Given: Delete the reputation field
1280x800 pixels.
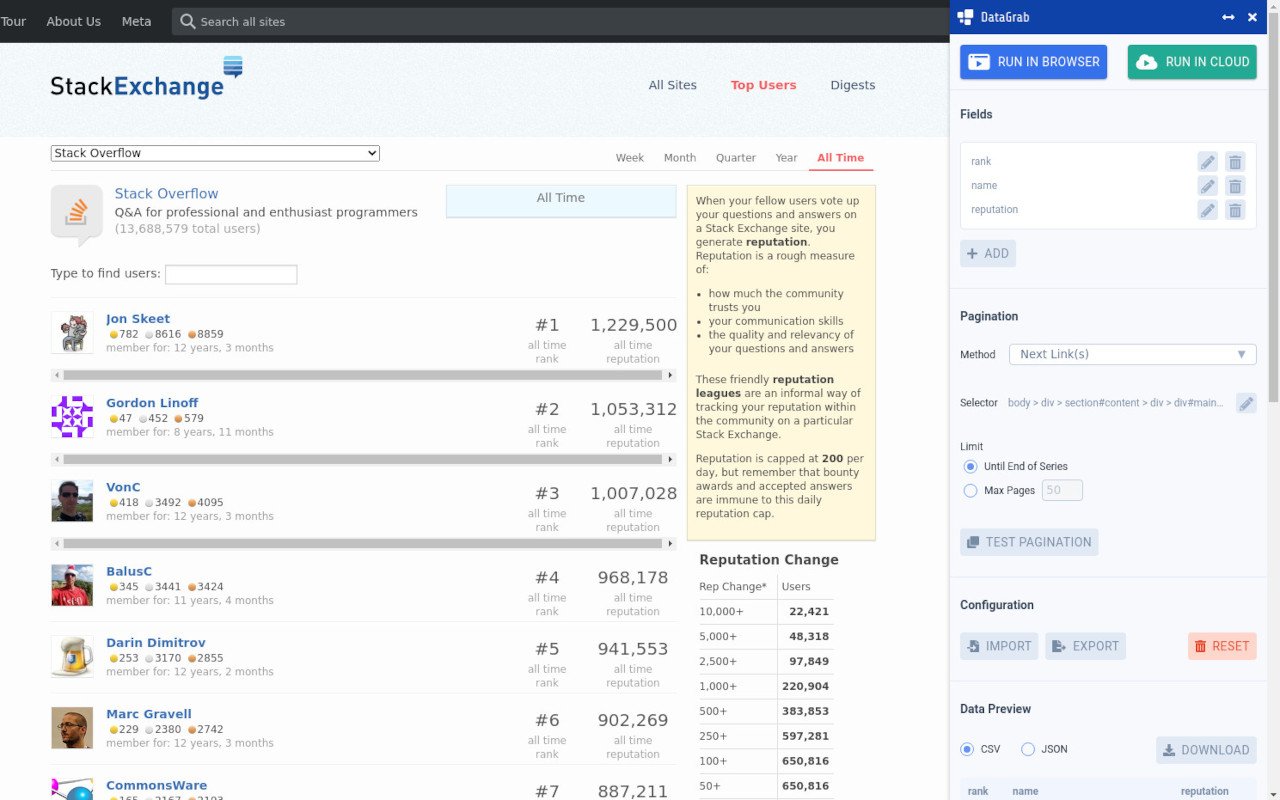Looking at the screenshot, I should [x=1235, y=210].
